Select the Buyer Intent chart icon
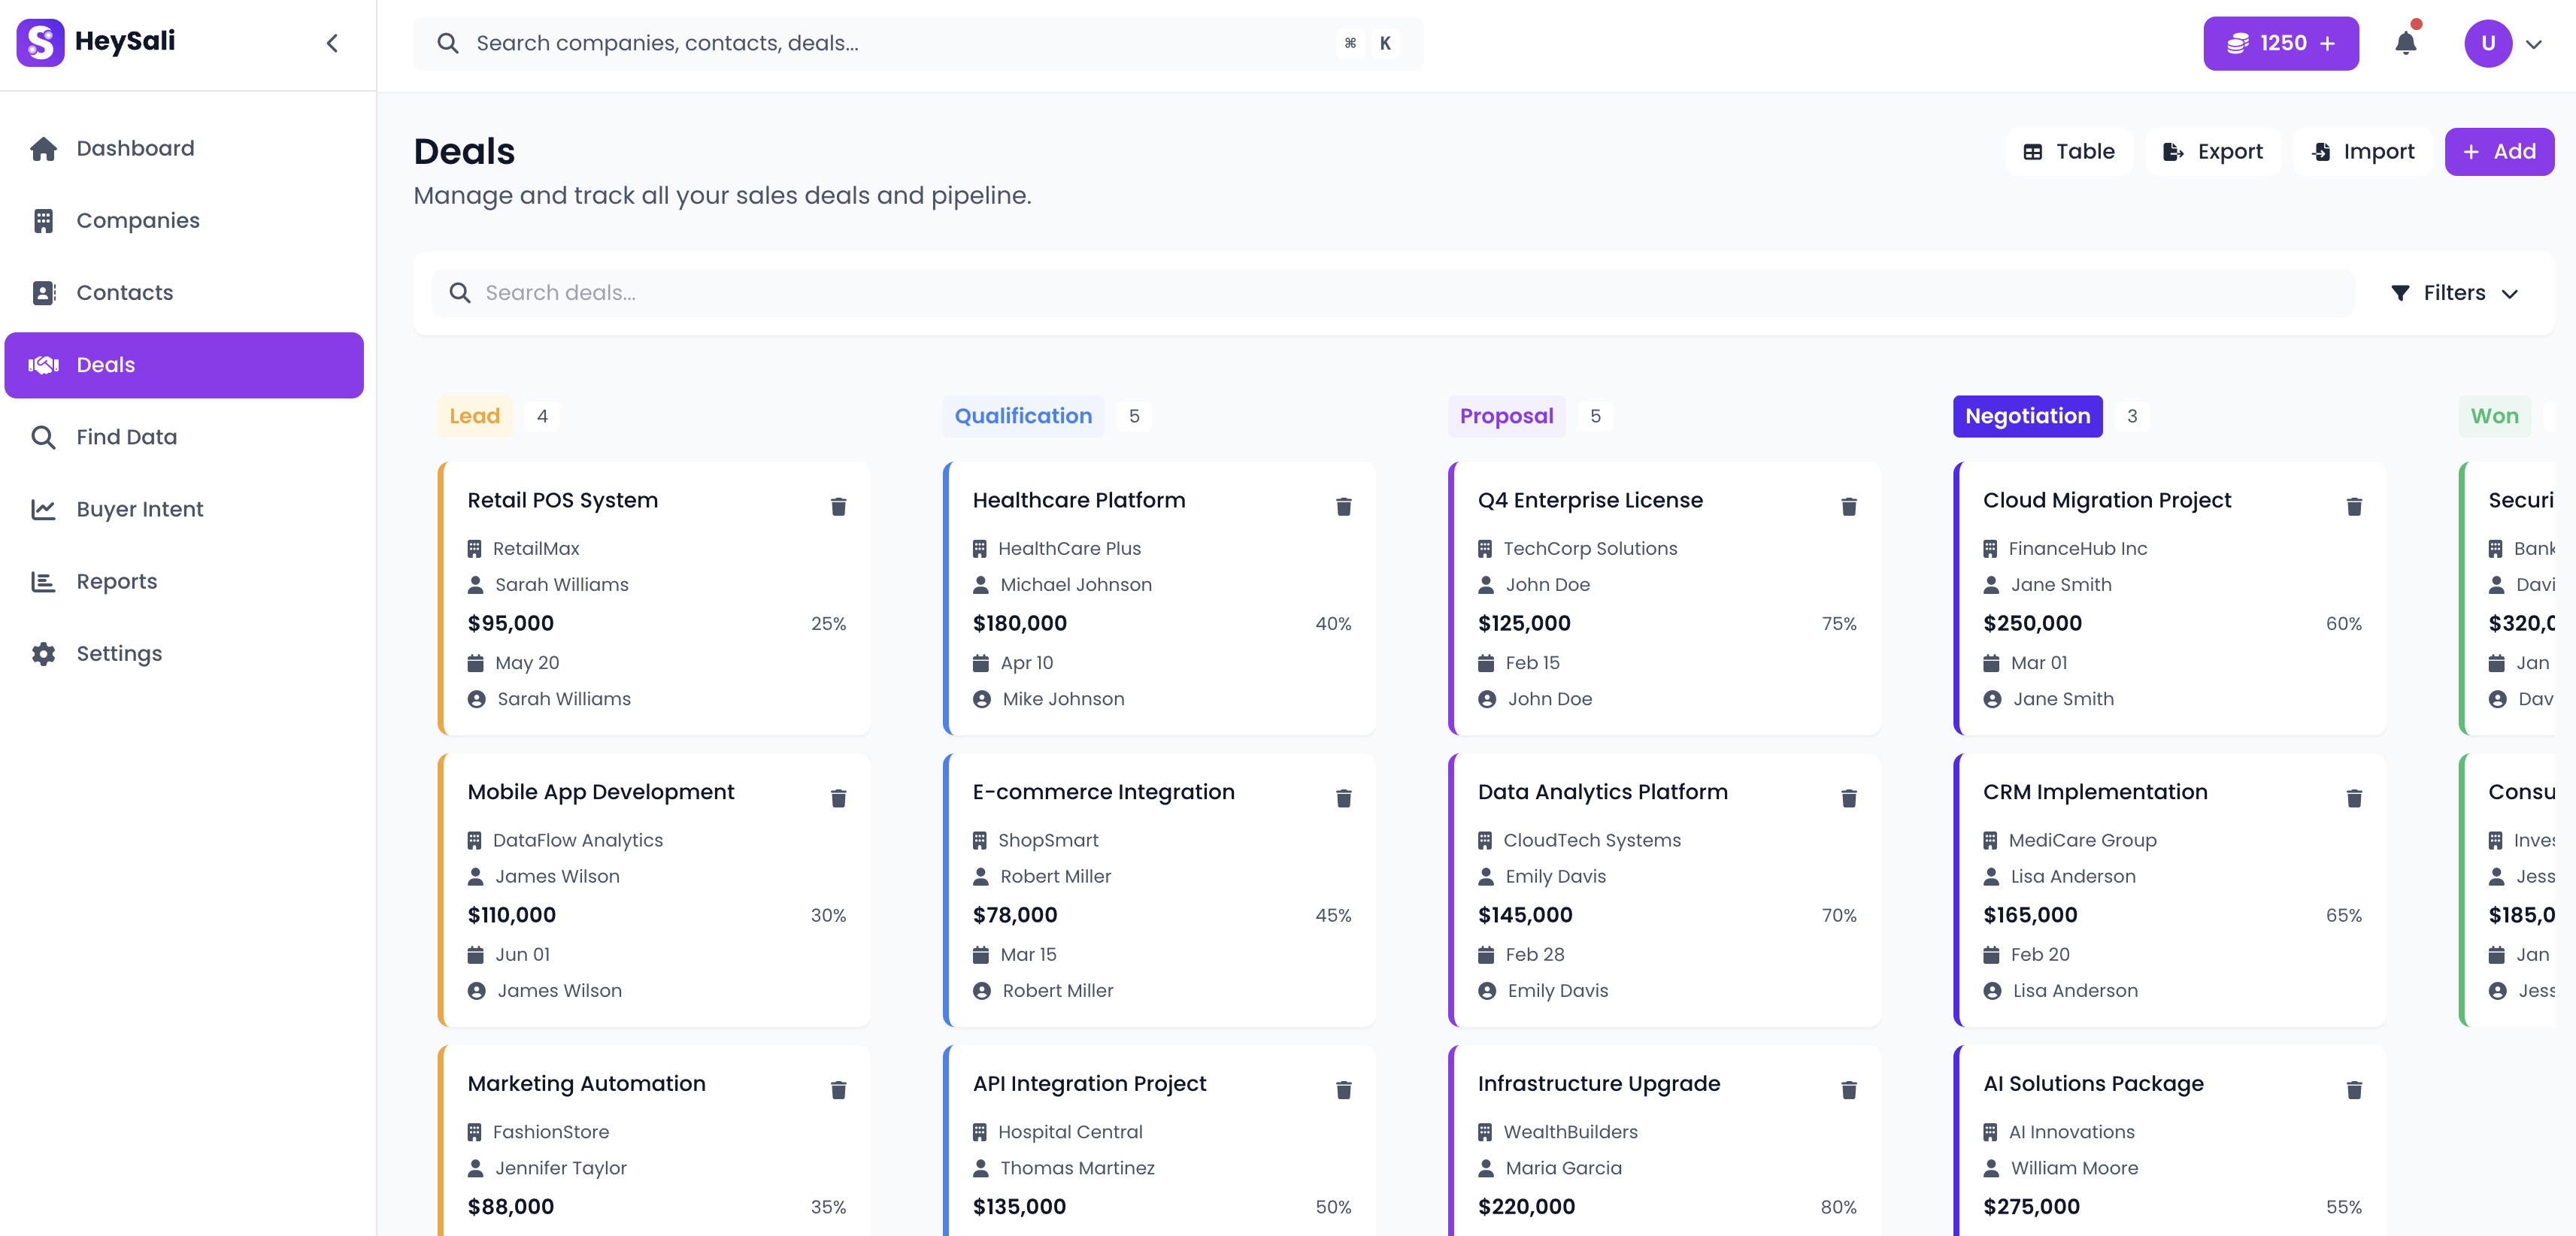This screenshot has width=2576, height=1236. pos(44,509)
